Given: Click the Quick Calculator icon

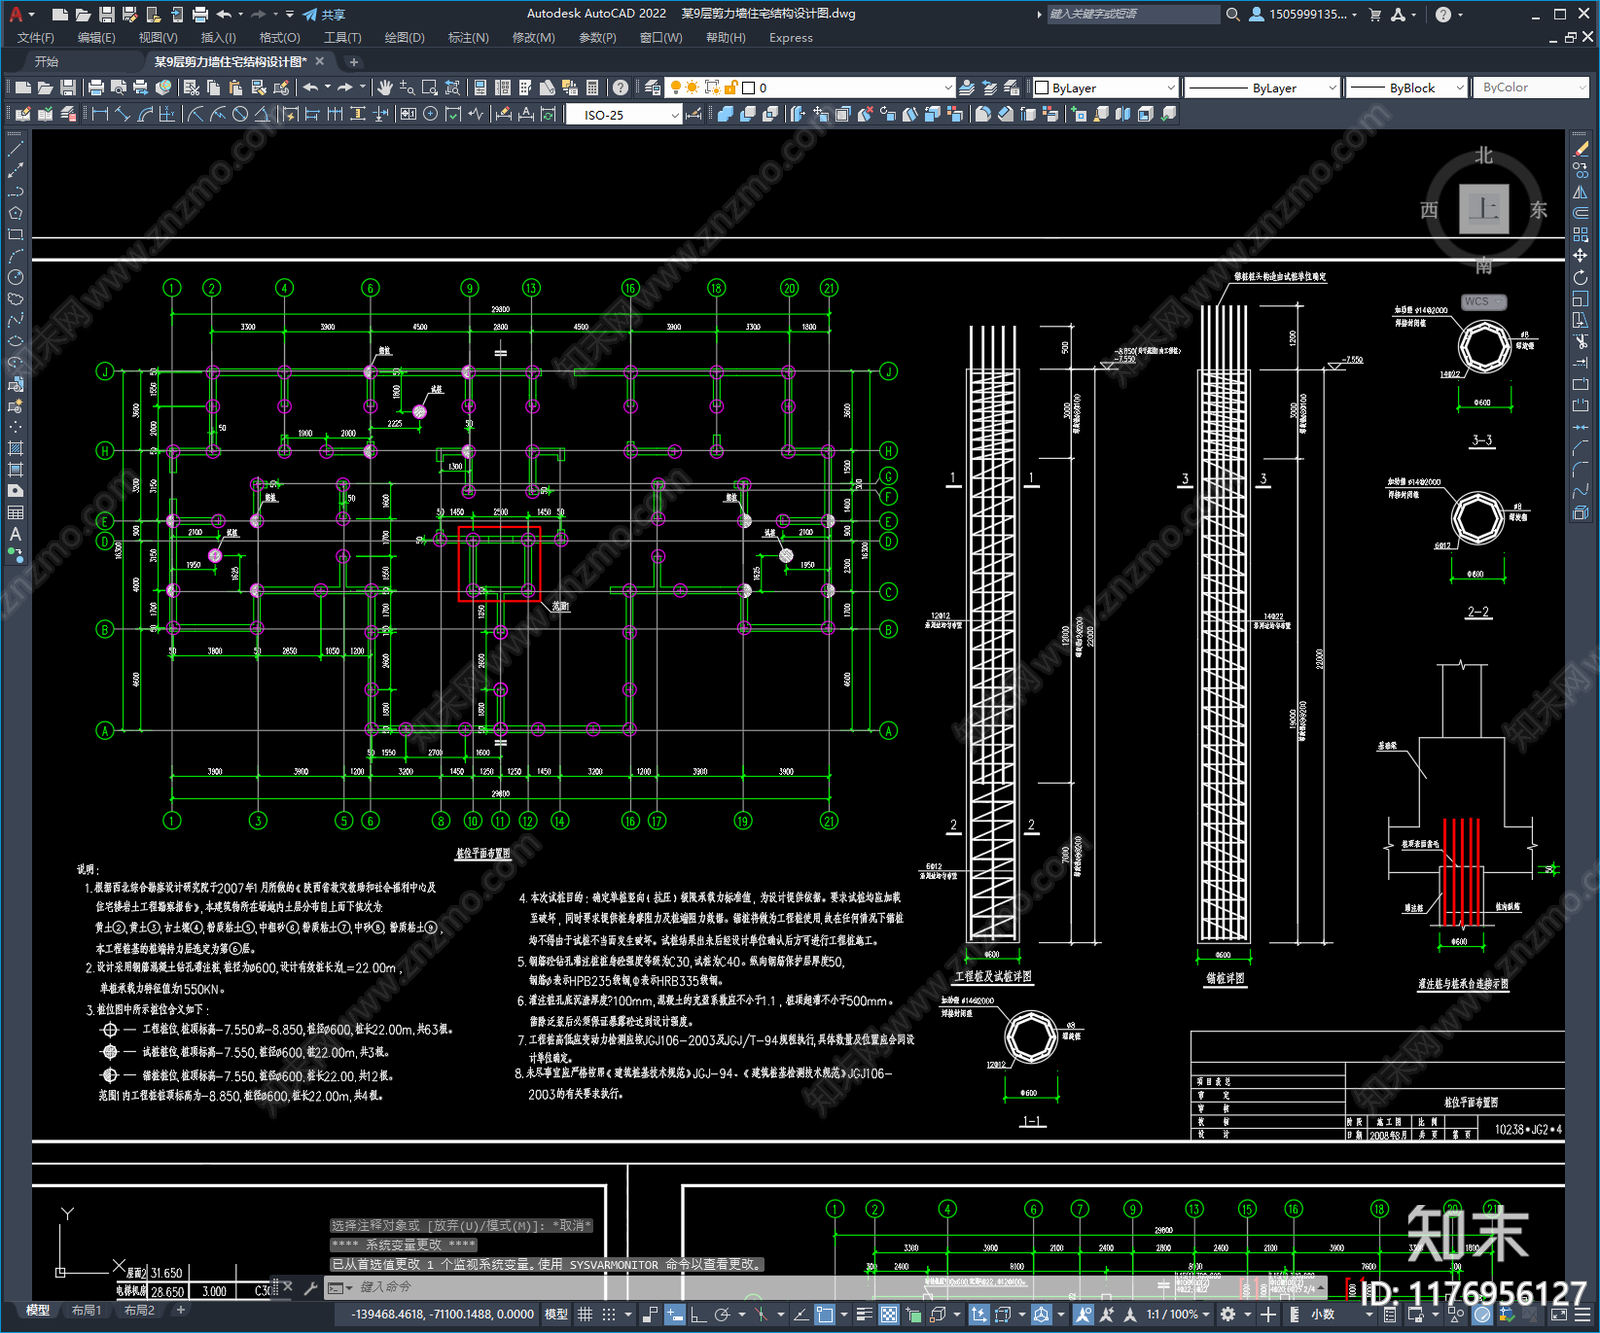Looking at the screenshot, I should pyautogui.click(x=592, y=88).
